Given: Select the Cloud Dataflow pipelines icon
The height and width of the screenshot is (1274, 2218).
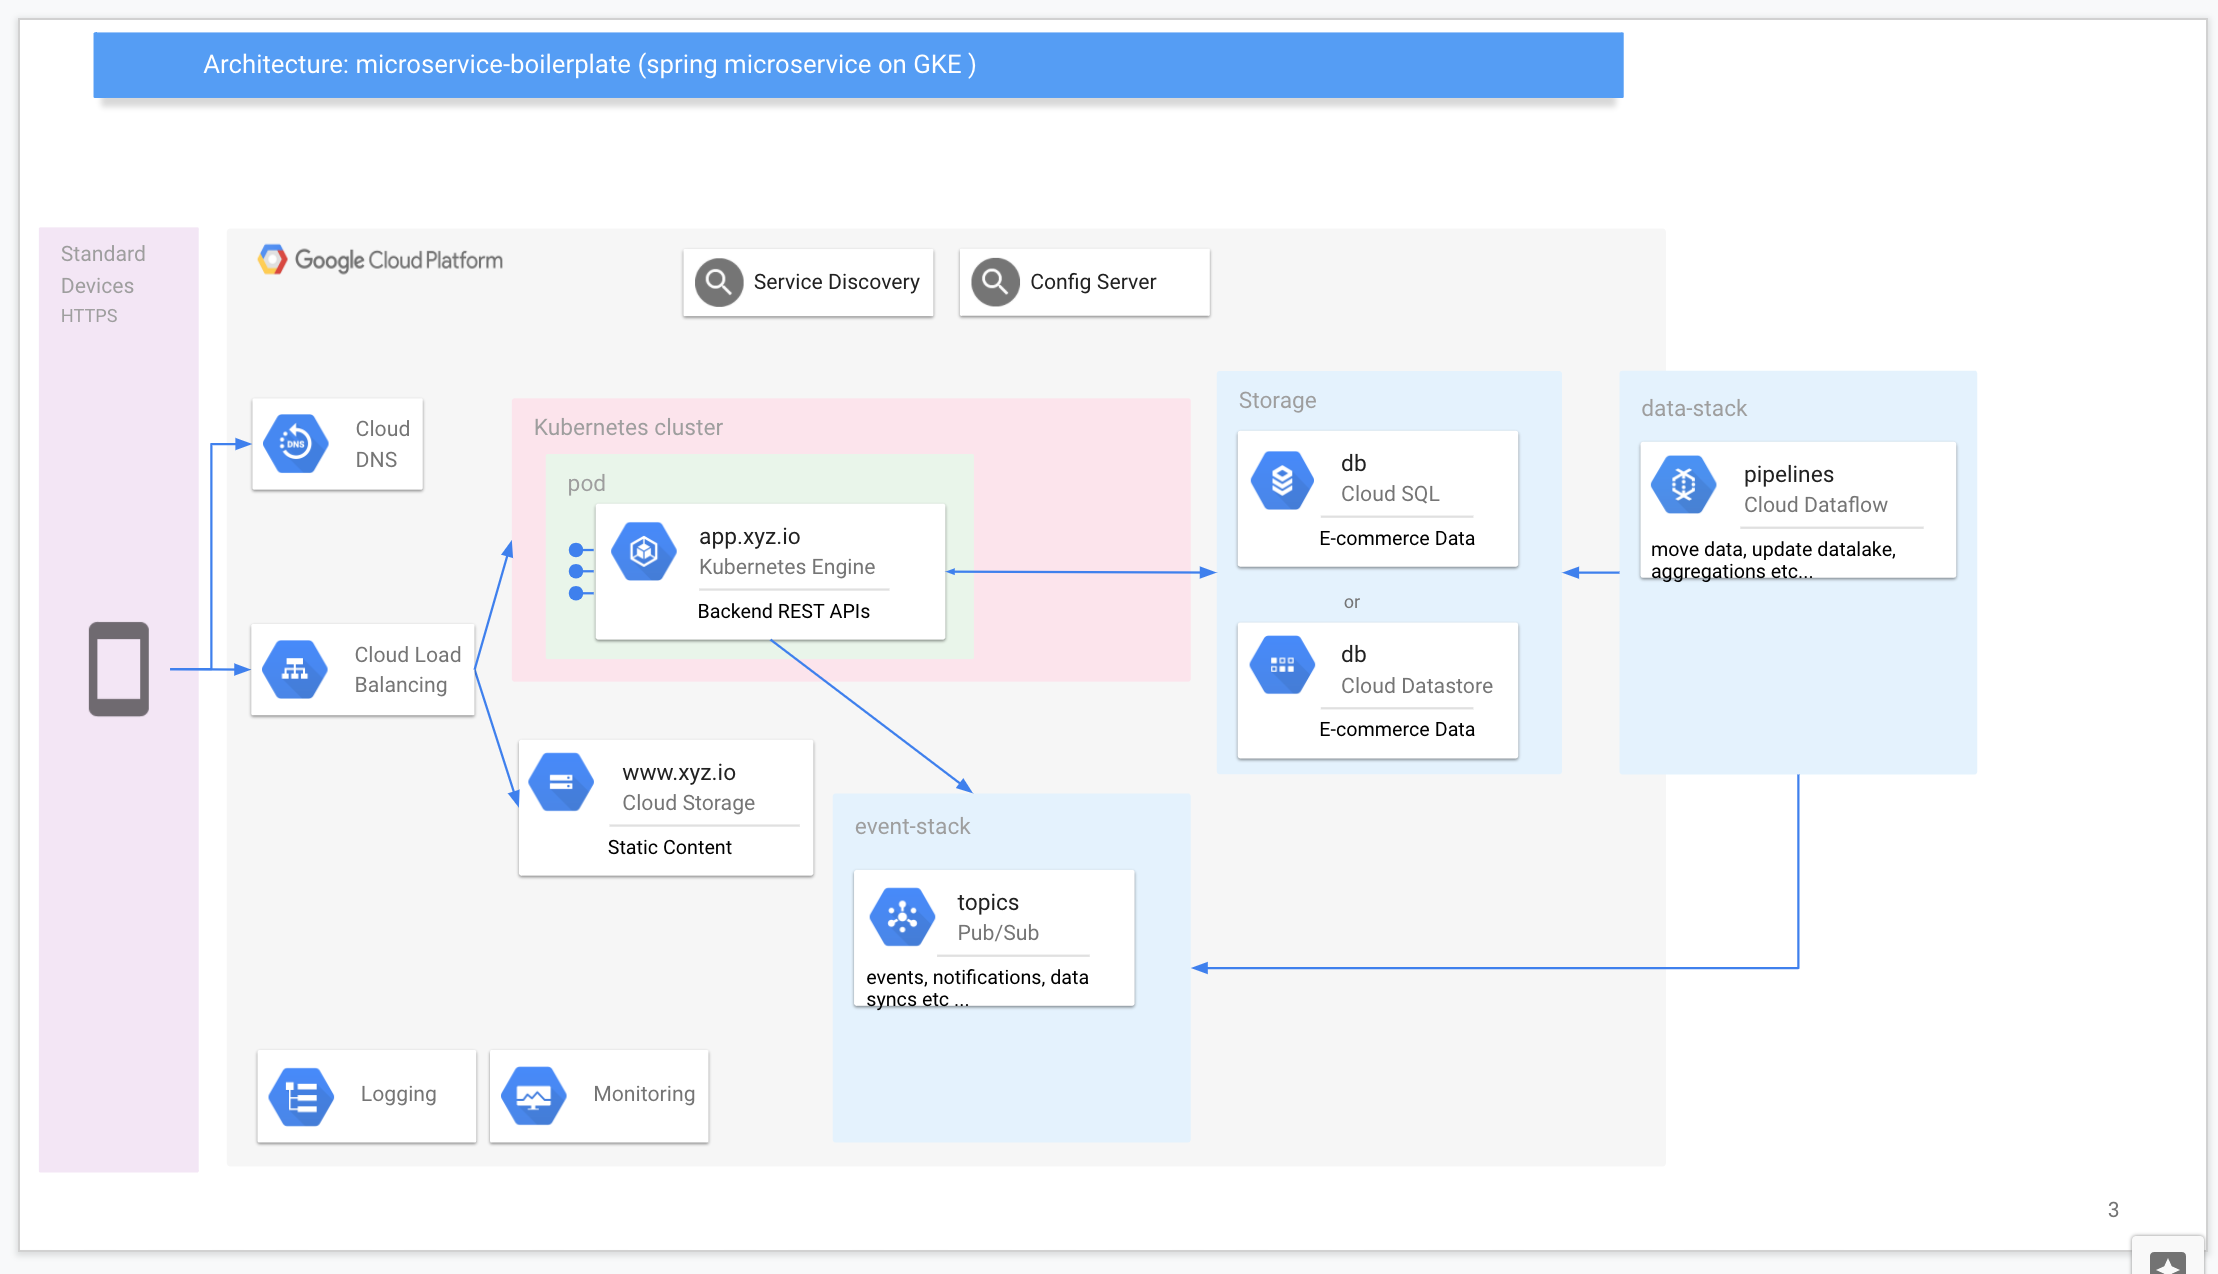Looking at the screenshot, I should (x=1684, y=485).
